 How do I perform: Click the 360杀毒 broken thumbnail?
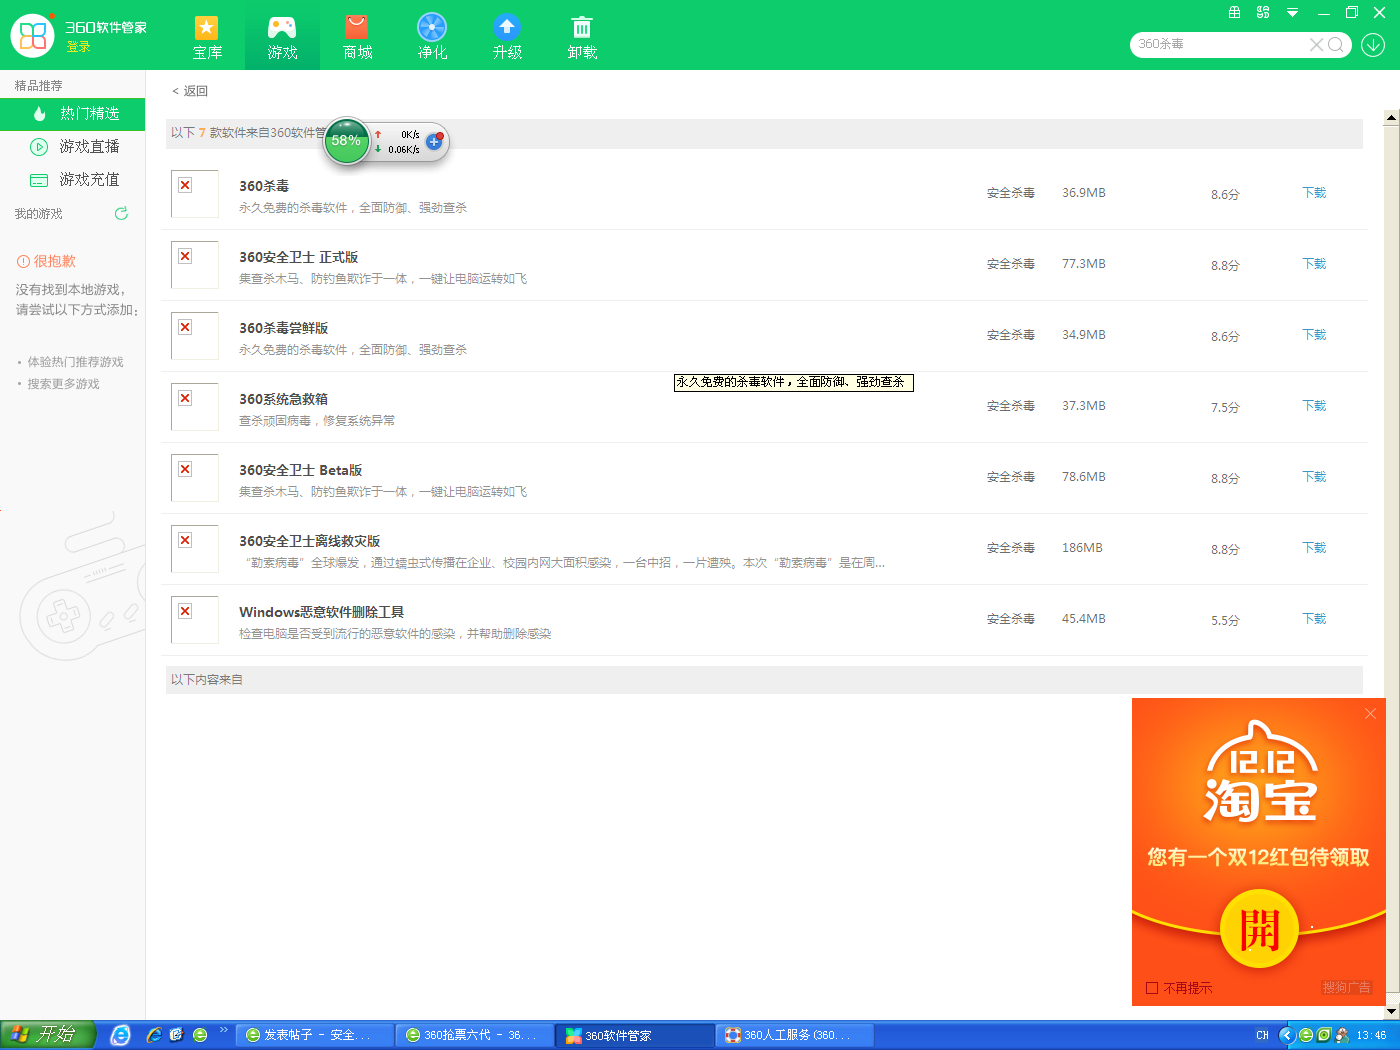click(x=195, y=194)
